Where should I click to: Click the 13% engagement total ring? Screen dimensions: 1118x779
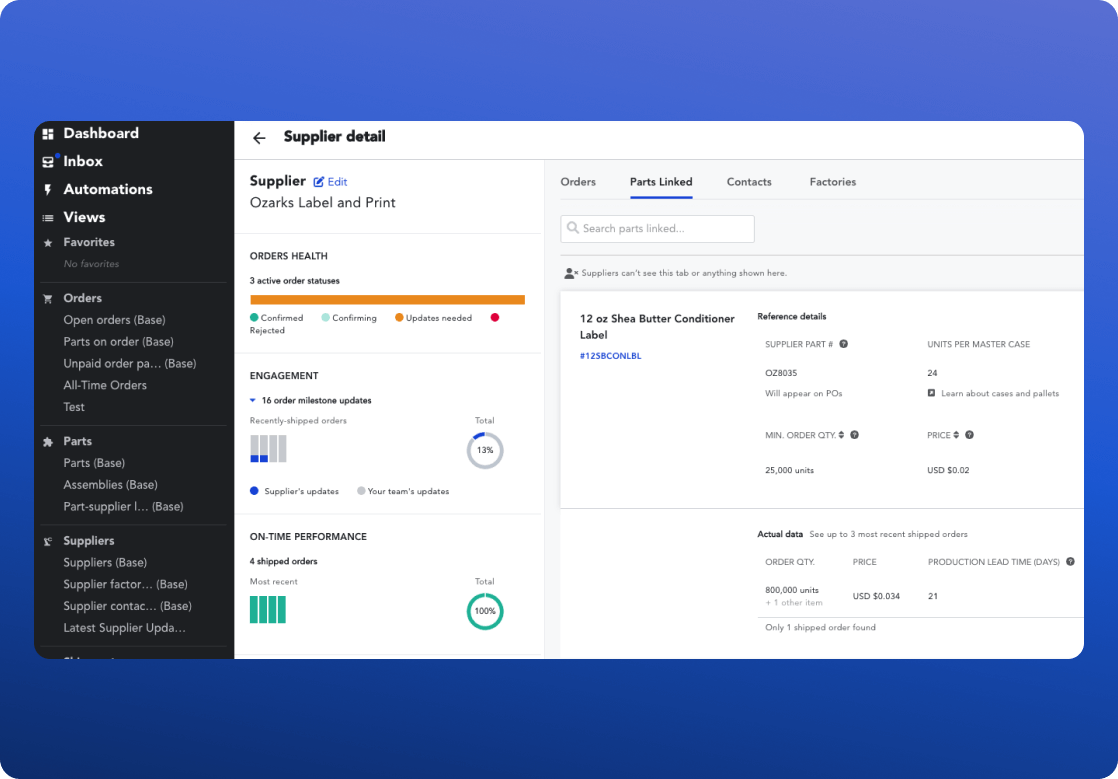click(485, 450)
